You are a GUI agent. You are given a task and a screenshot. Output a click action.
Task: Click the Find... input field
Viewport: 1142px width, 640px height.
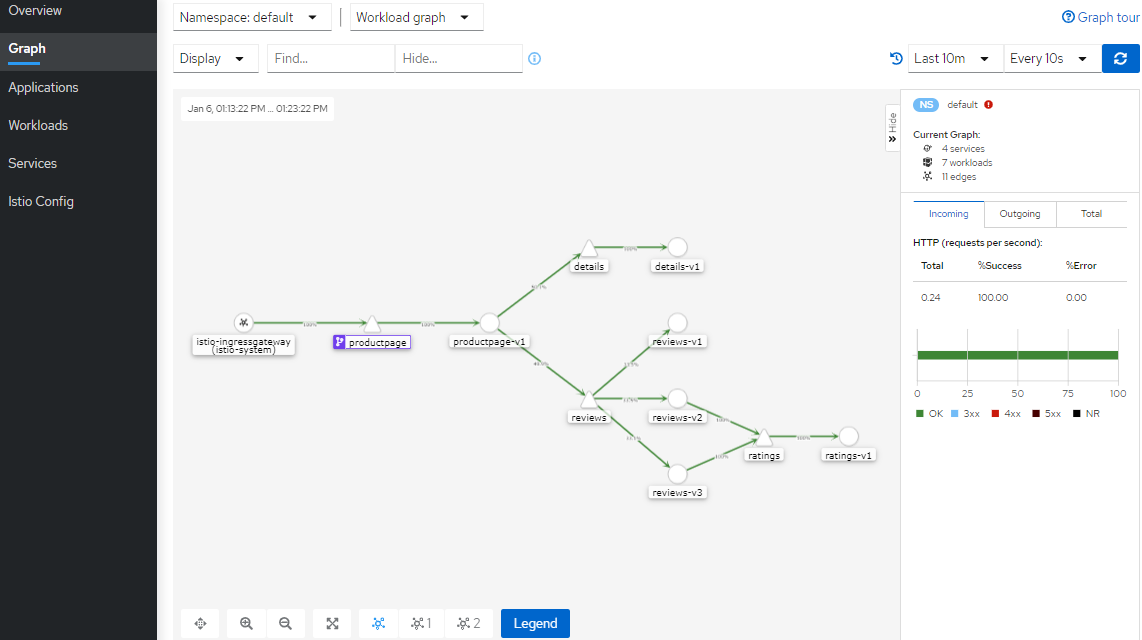[x=331, y=59]
